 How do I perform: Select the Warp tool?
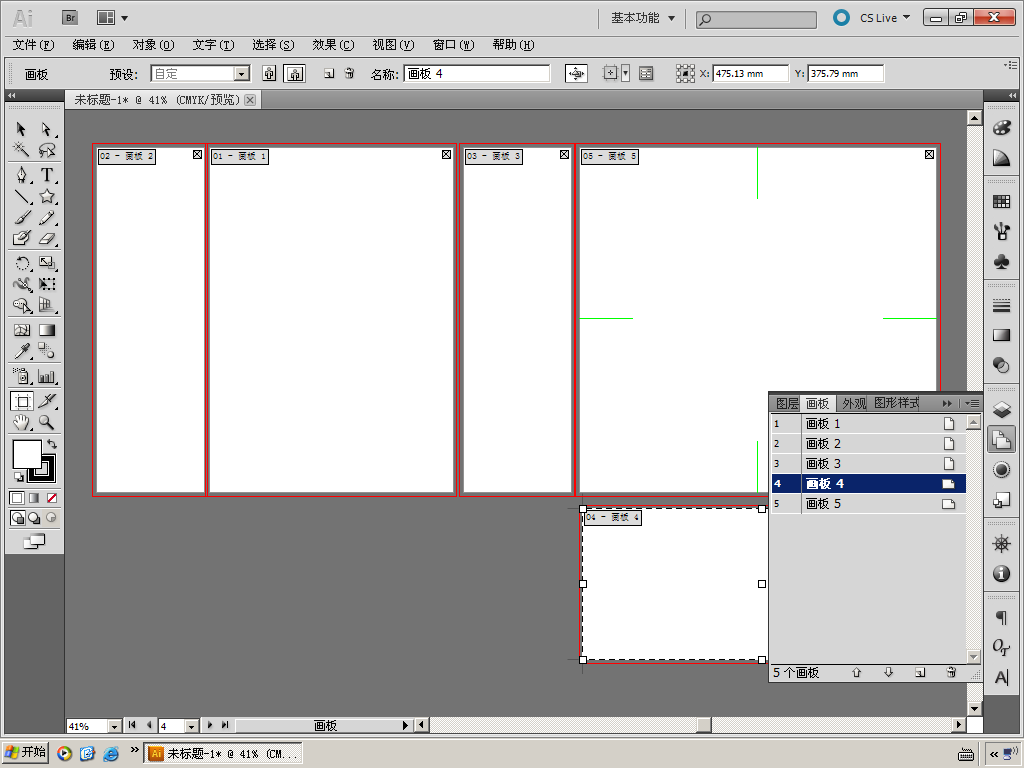pyautogui.click(x=21, y=284)
